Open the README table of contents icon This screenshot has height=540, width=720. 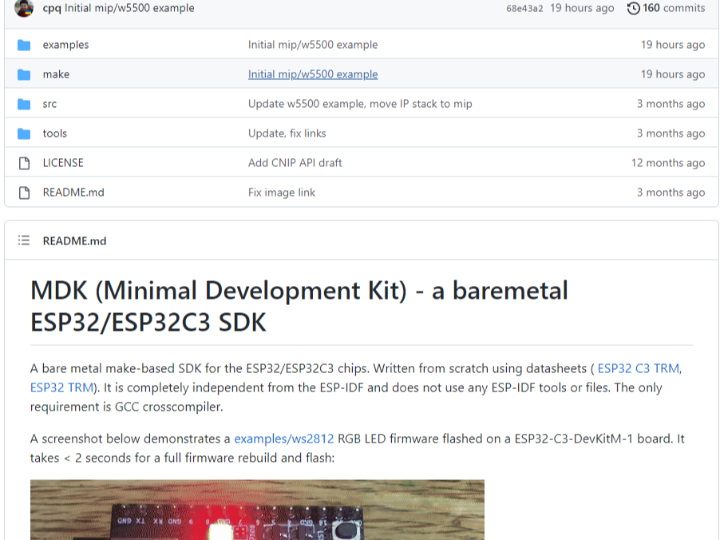tap(24, 241)
